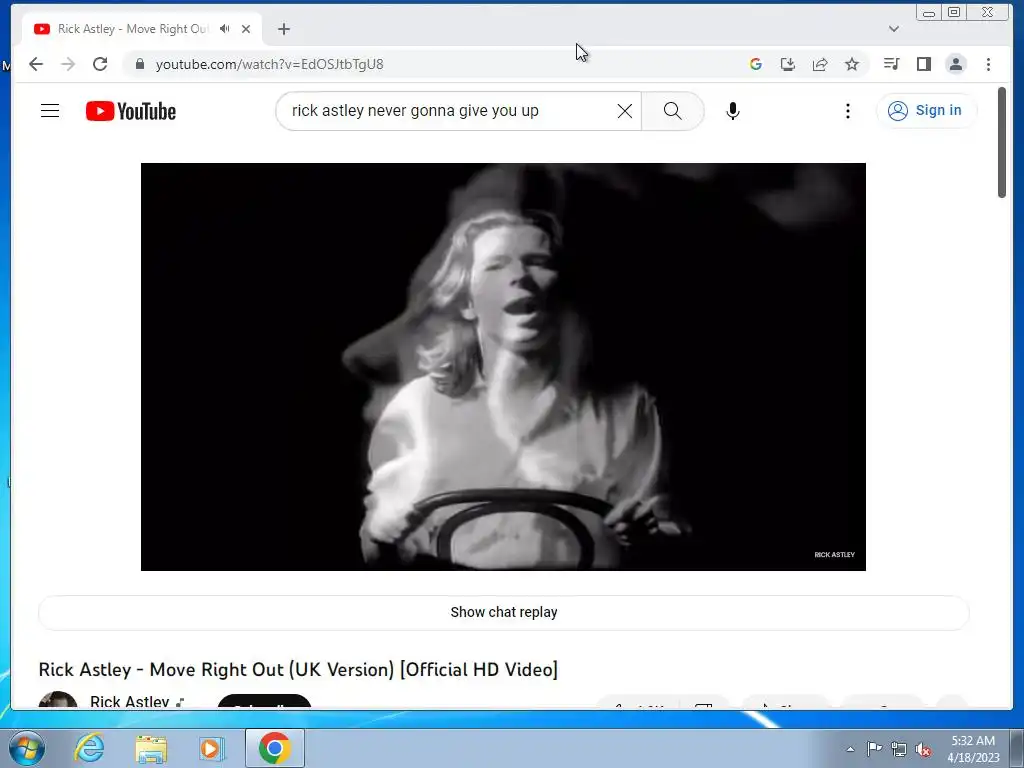Toggle the Chrome side panel

pyautogui.click(x=923, y=64)
